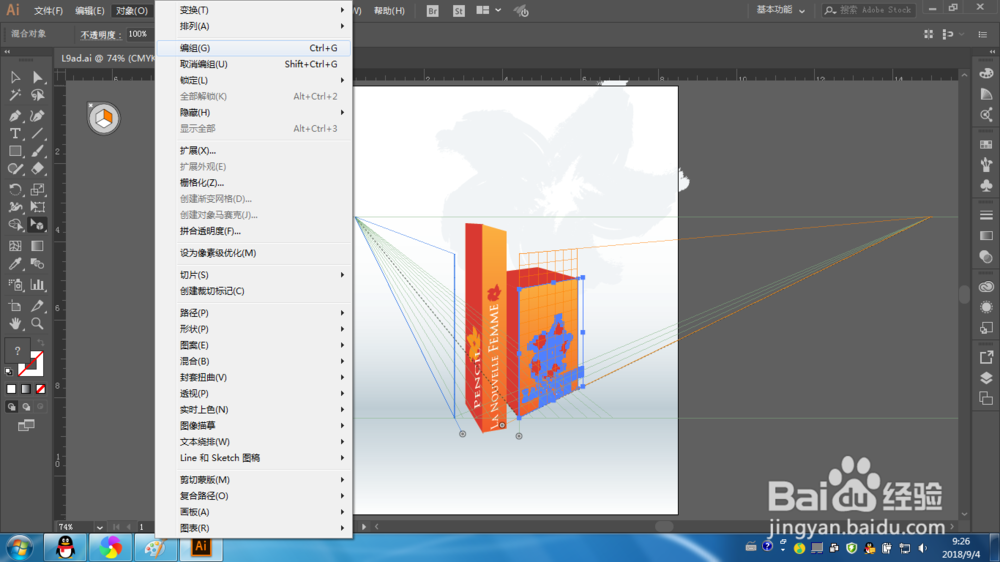The height and width of the screenshot is (562, 1000).
Task: Open the Appearance panel icon
Action: click(986, 307)
